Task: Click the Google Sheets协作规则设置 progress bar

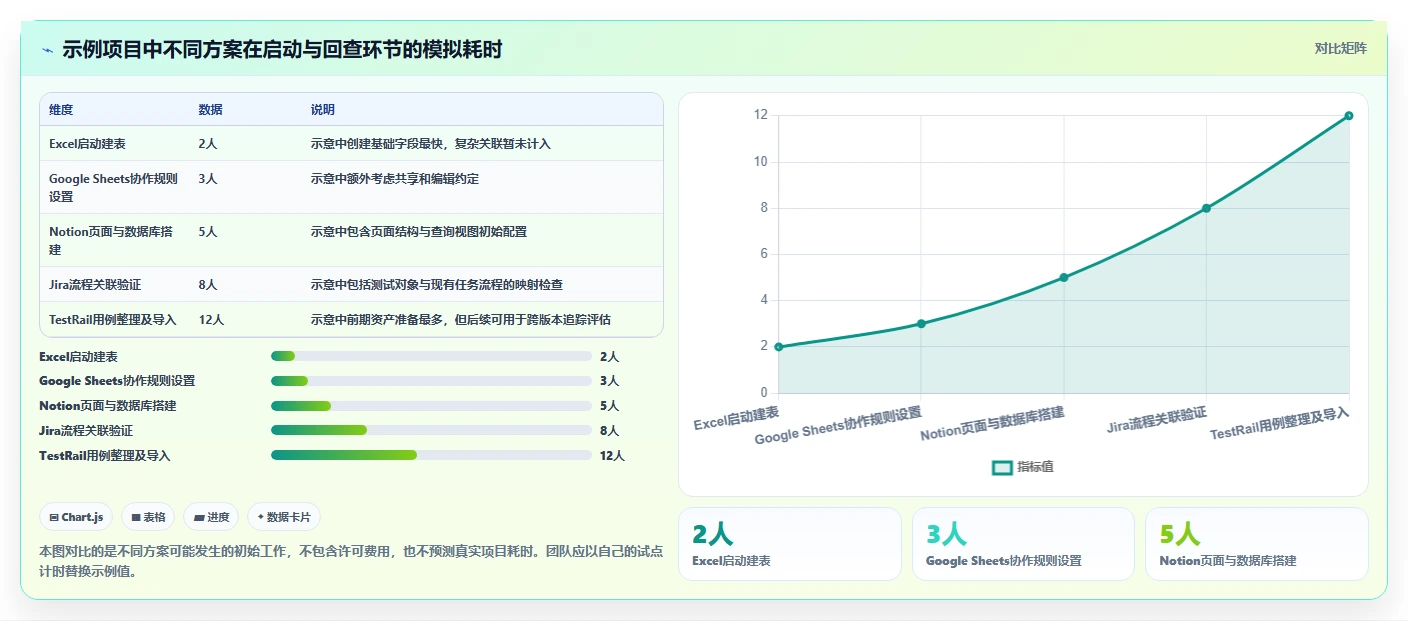Action: click(431, 381)
